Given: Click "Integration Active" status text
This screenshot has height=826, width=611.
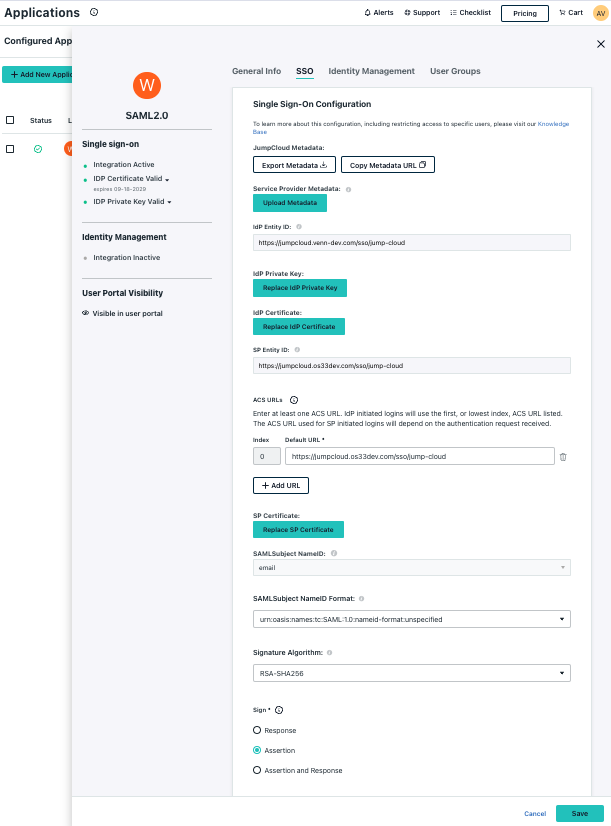Looking at the screenshot, I should pyautogui.click(x=124, y=164).
